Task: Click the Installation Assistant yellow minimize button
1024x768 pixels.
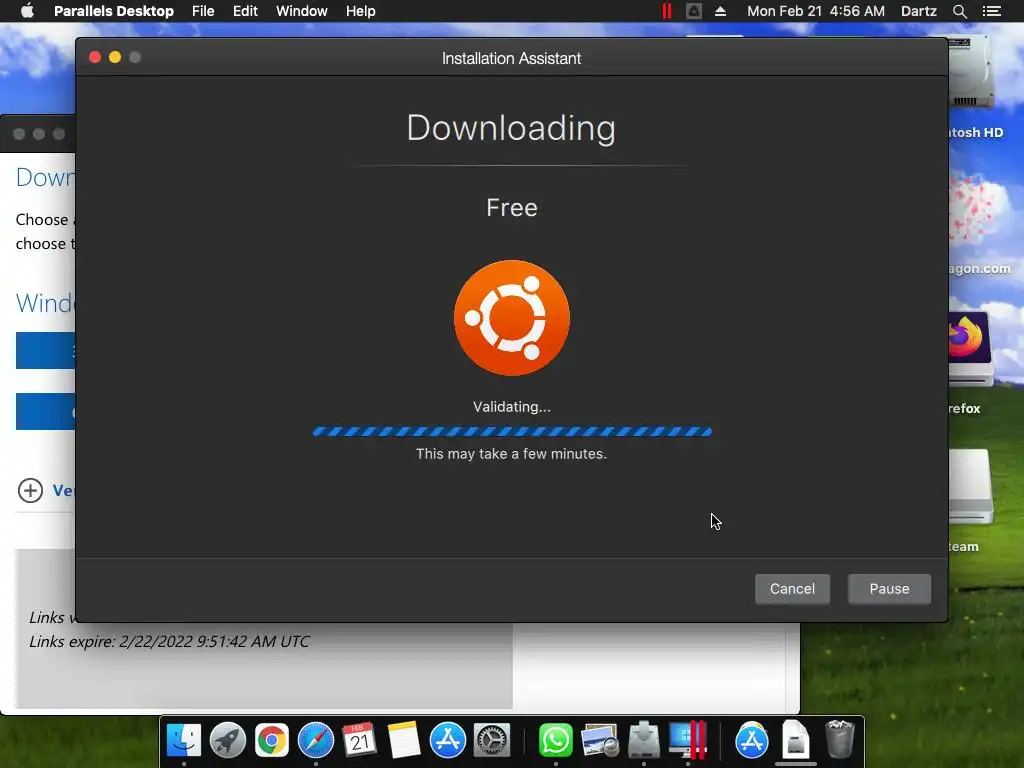Action: click(115, 57)
